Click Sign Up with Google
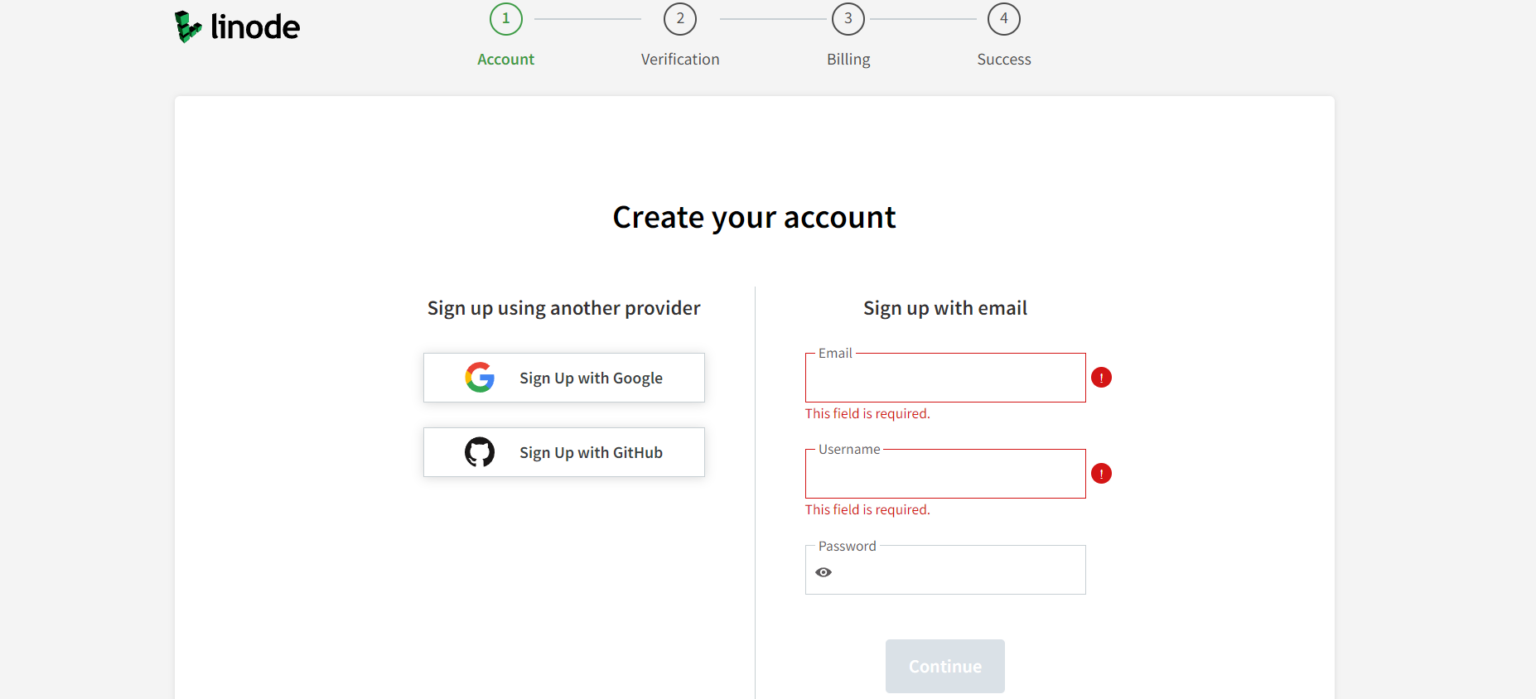Screen dimensions: 1536x699 pyautogui.click(x=563, y=377)
